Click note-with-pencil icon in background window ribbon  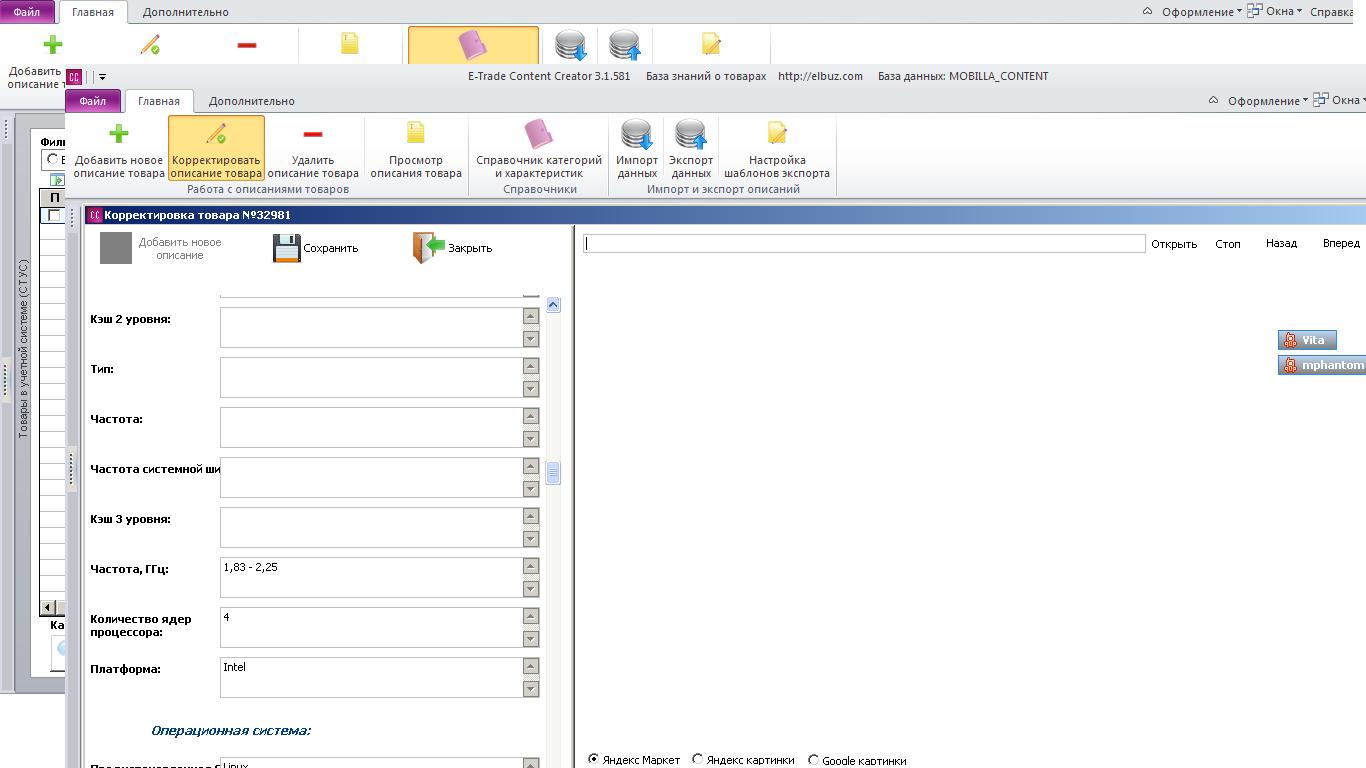[x=711, y=44]
